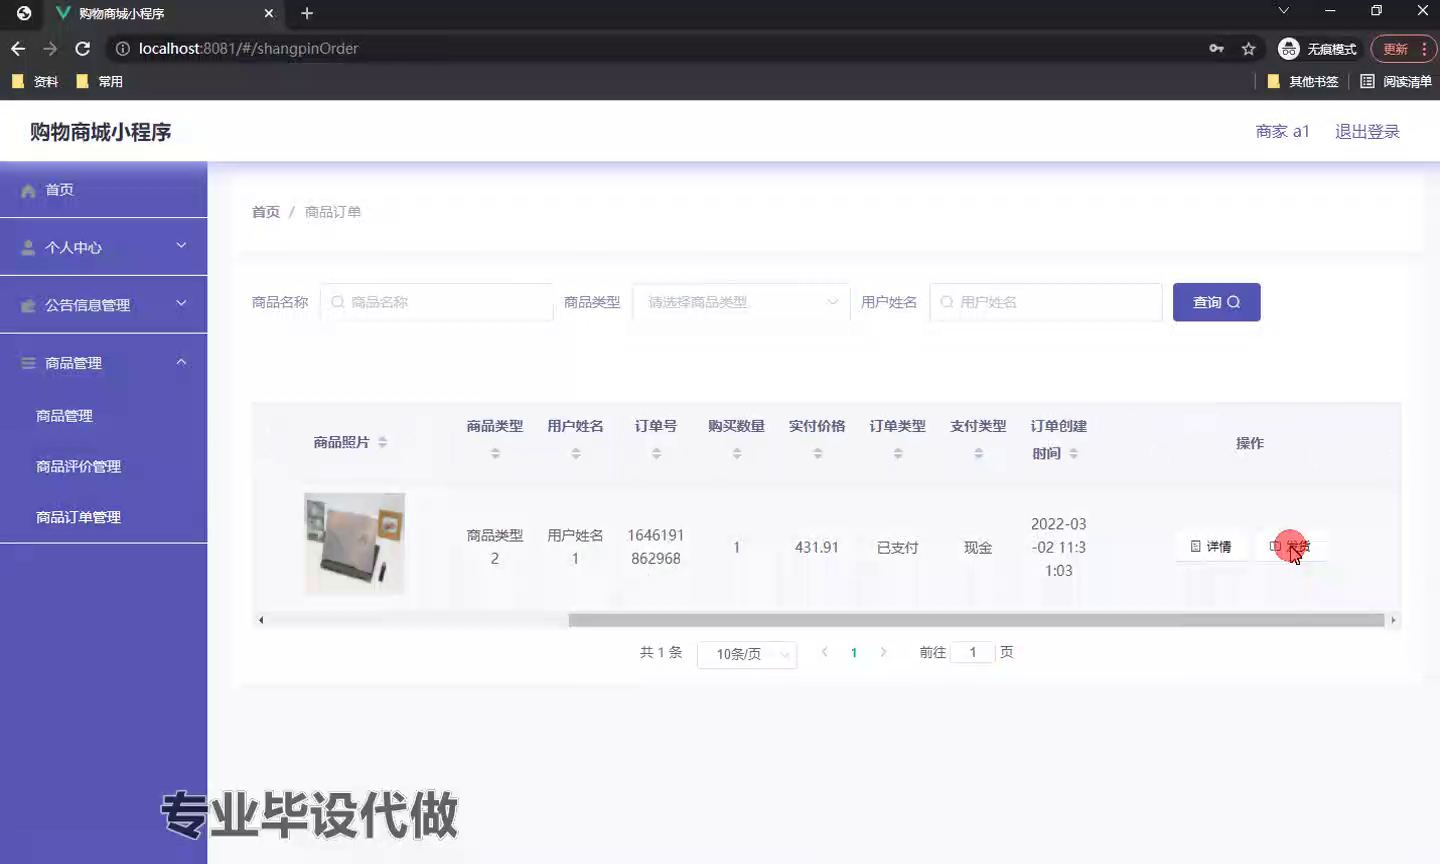Open the 10条/页 page size dropdown

tap(747, 654)
